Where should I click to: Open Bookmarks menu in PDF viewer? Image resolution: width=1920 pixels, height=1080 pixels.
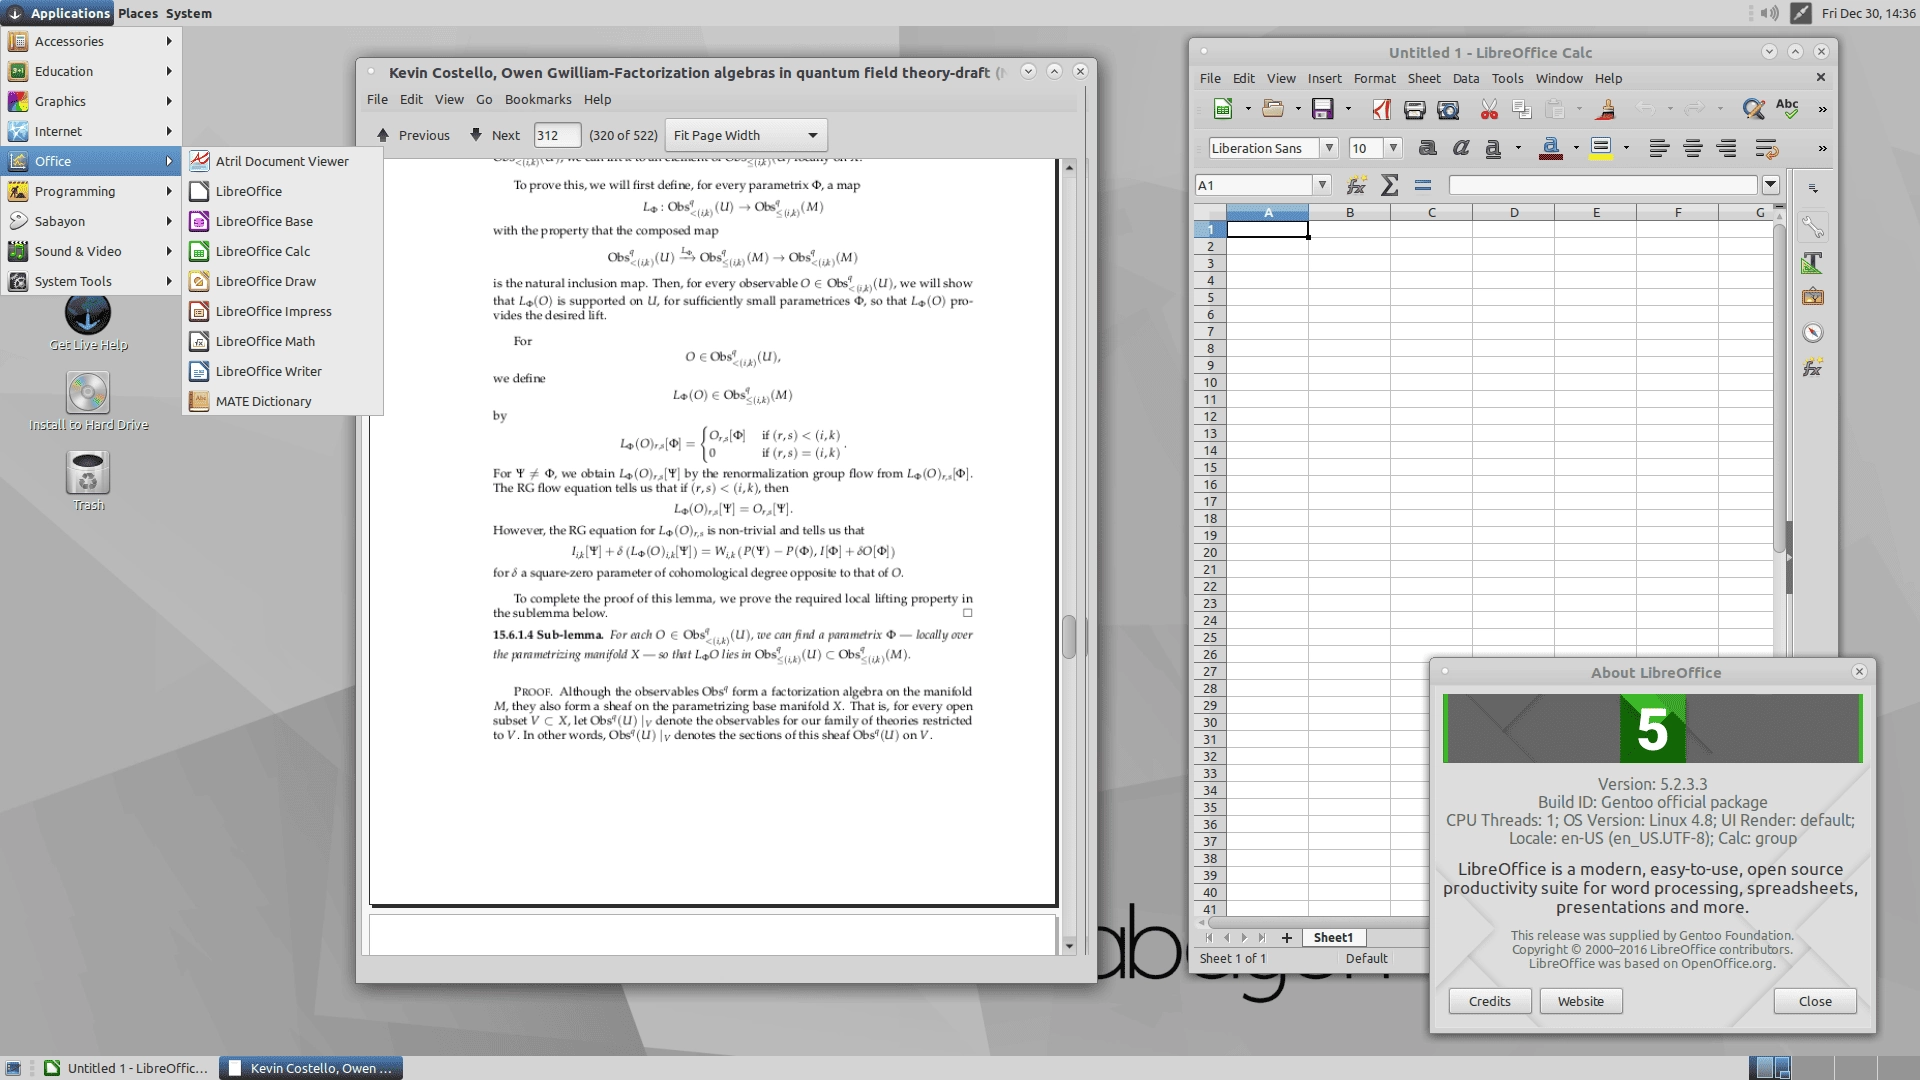538,99
